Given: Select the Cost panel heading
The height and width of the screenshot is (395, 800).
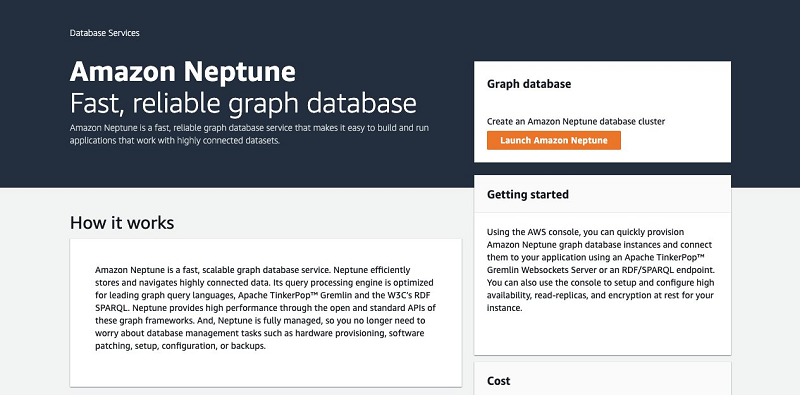Looking at the screenshot, I should point(498,381).
